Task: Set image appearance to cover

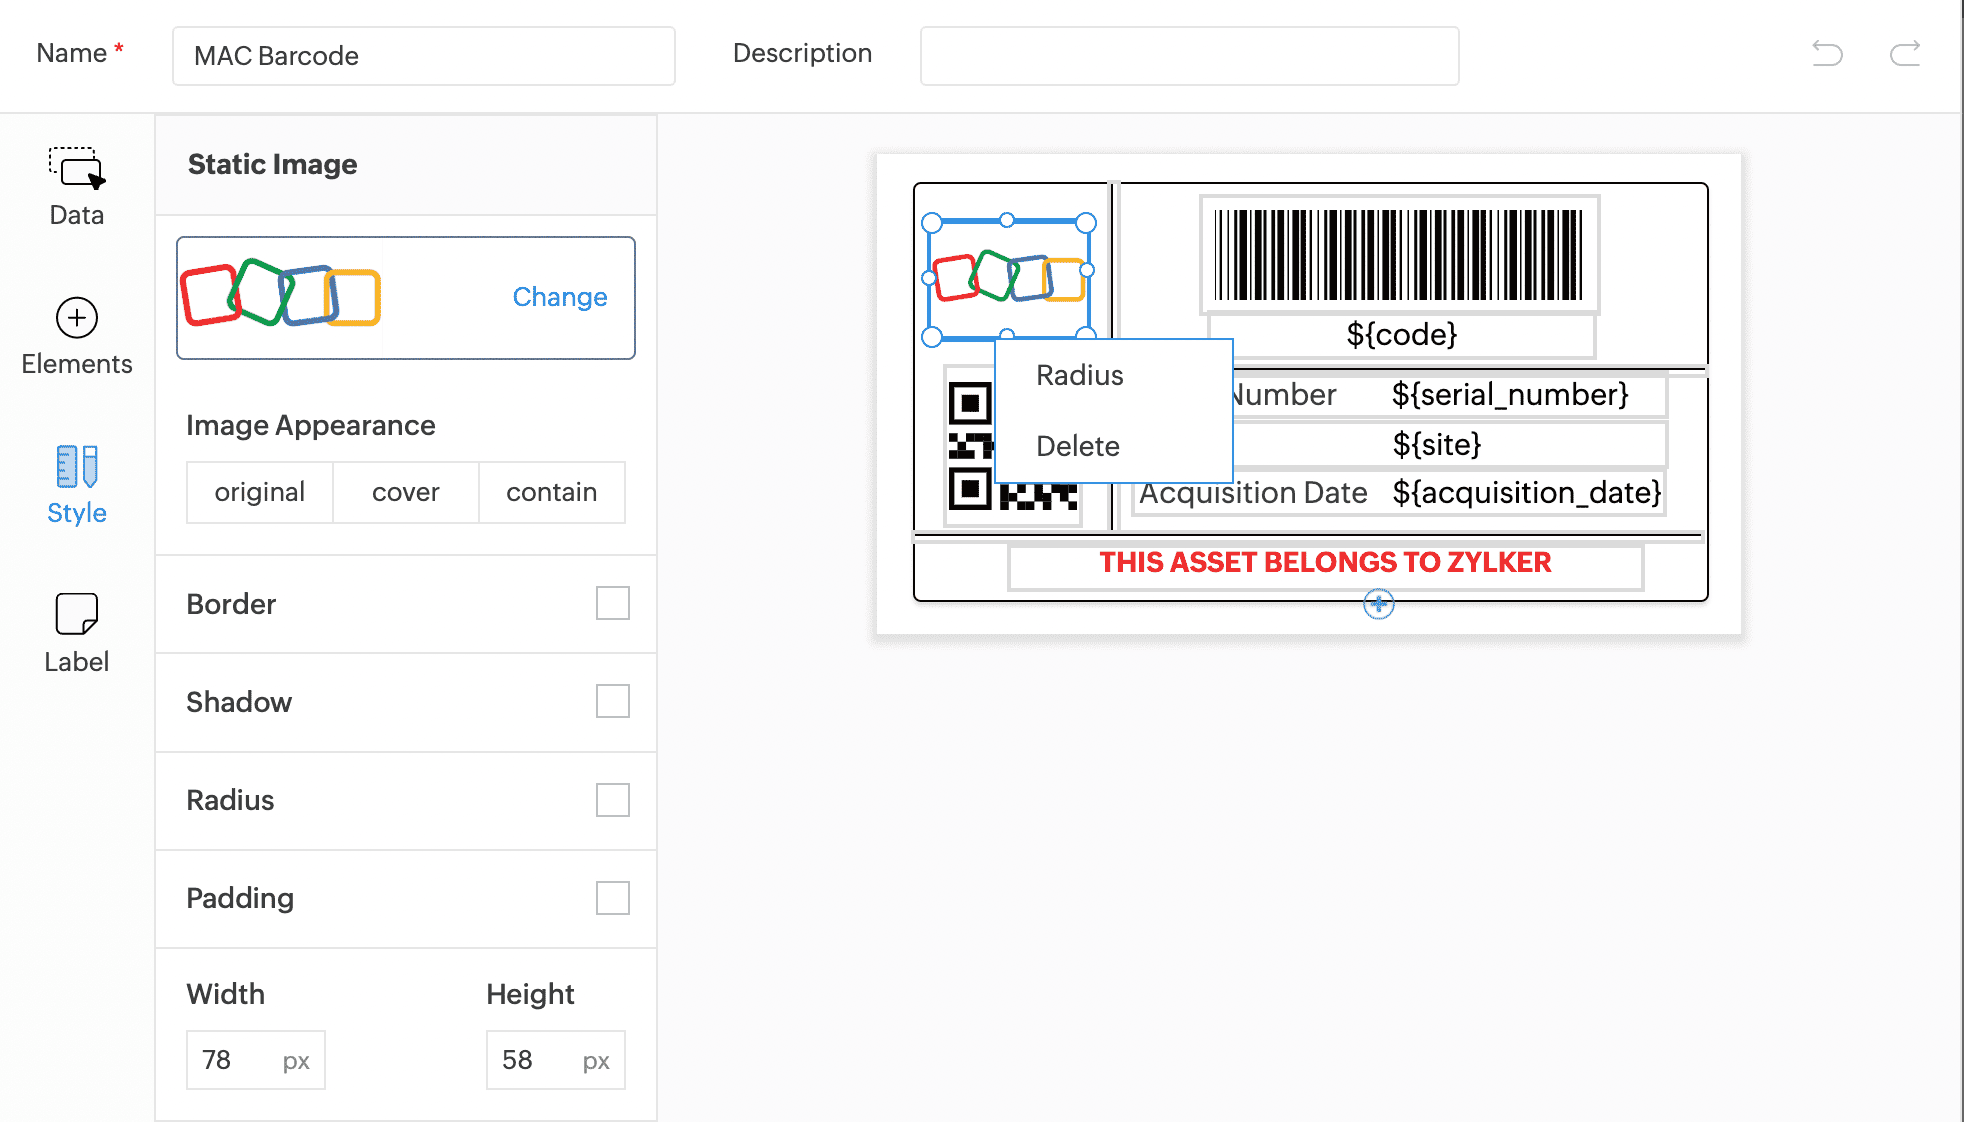Action: (405, 492)
